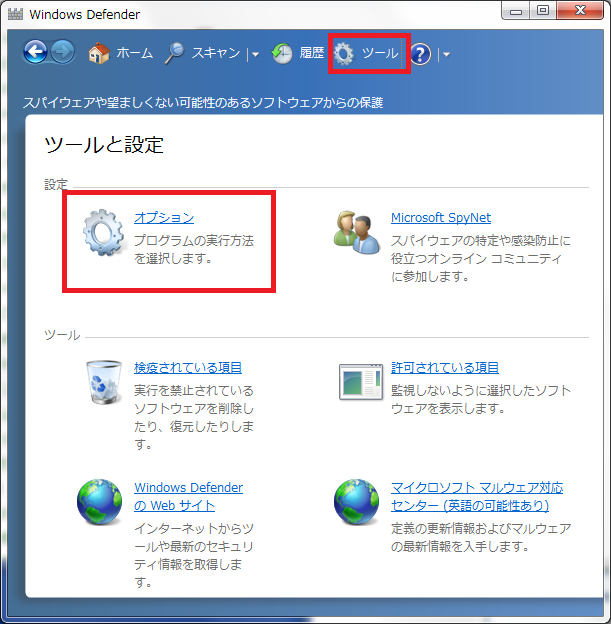611x624 pixels.
Task: Click description text 定義の更新情報およびマルウェア
Action: [481, 537]
